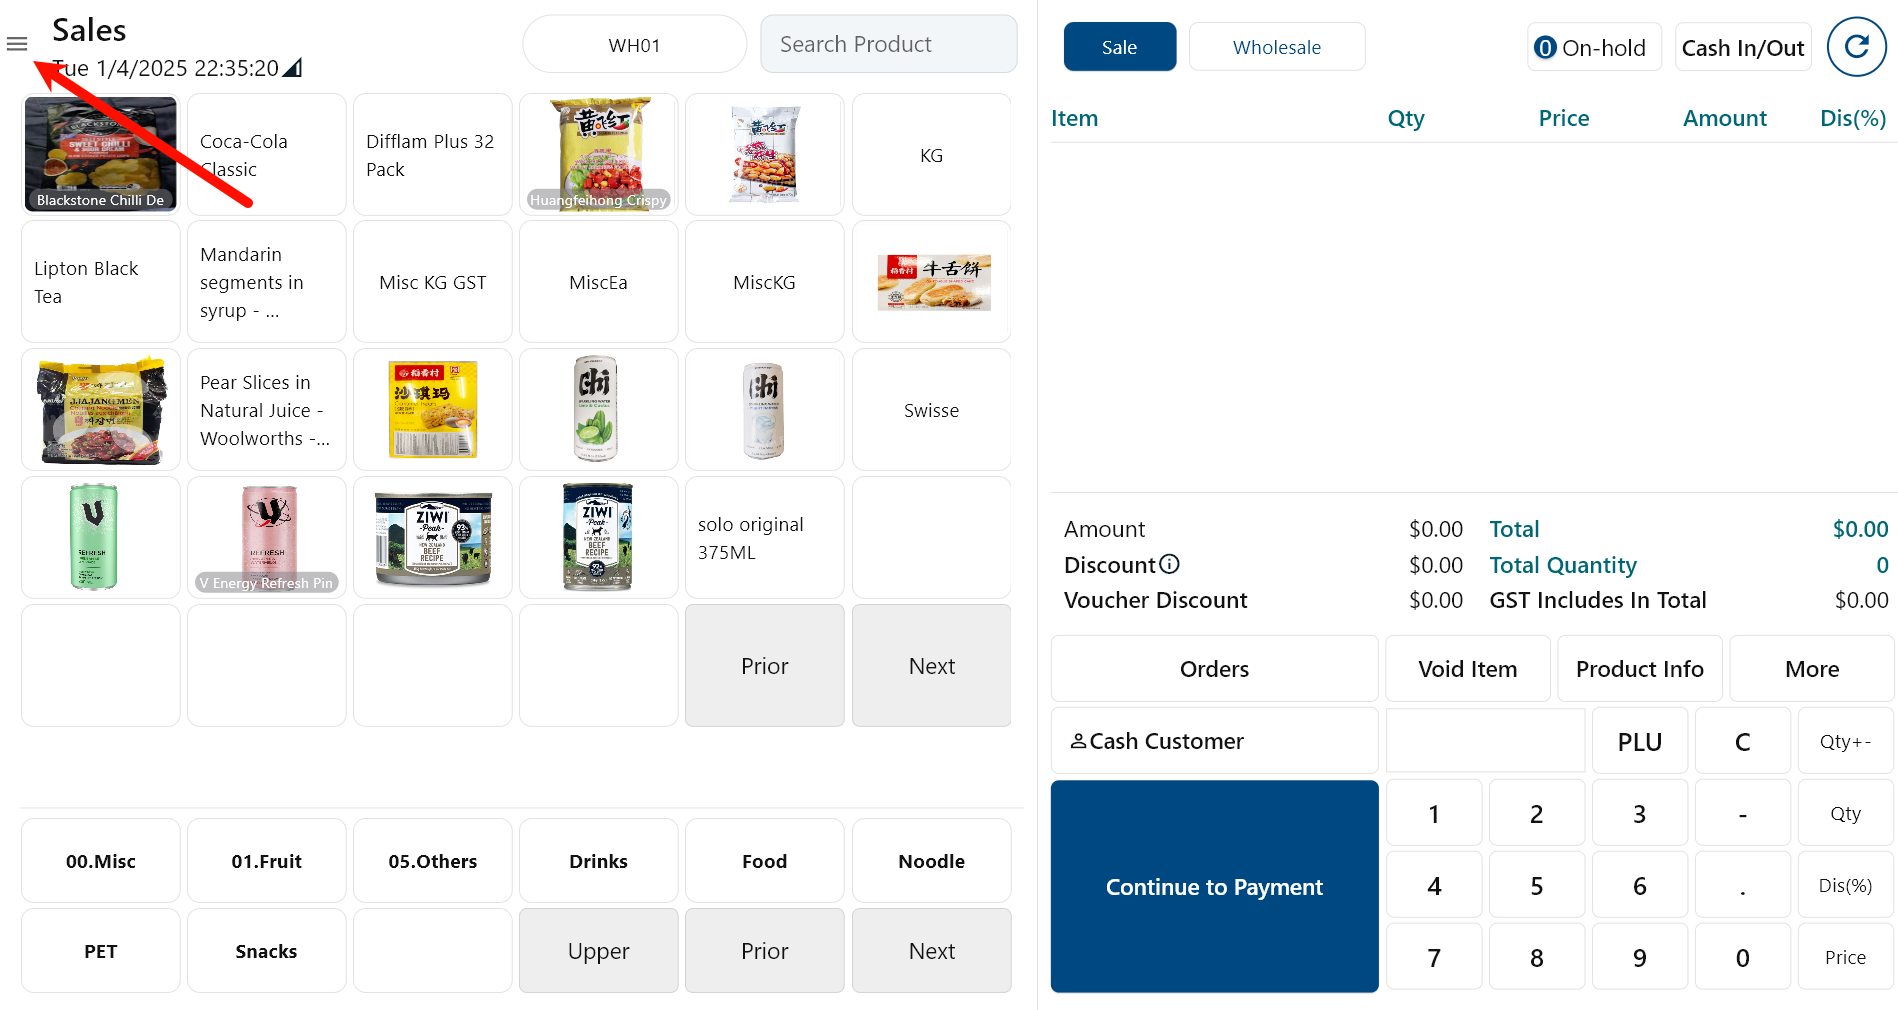Focus the Search Product field

click(x=888, y=45)
